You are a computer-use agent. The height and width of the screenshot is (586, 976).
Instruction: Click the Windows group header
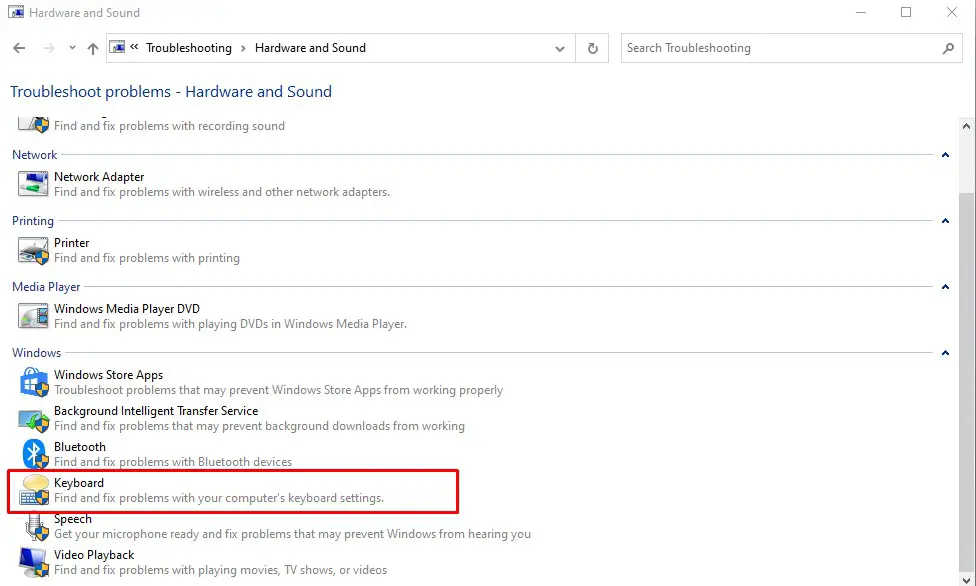coord(37,352)
